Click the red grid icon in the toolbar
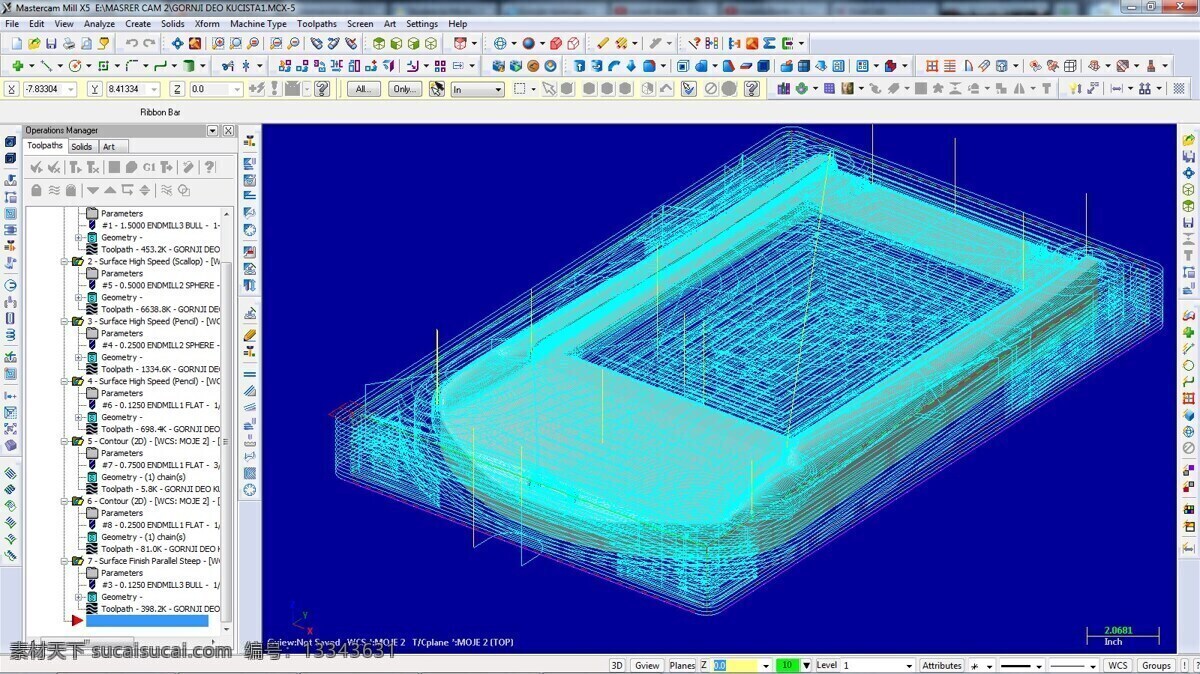The height and width of the screenshot is (674, 1200). pos(932,66)
